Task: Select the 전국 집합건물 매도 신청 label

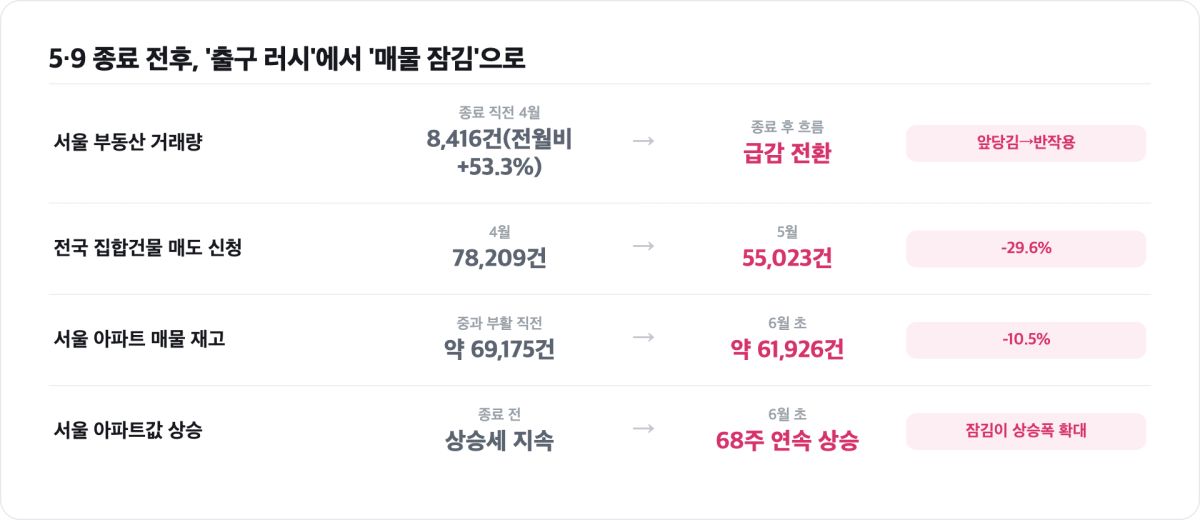Action: pos(148,248)
